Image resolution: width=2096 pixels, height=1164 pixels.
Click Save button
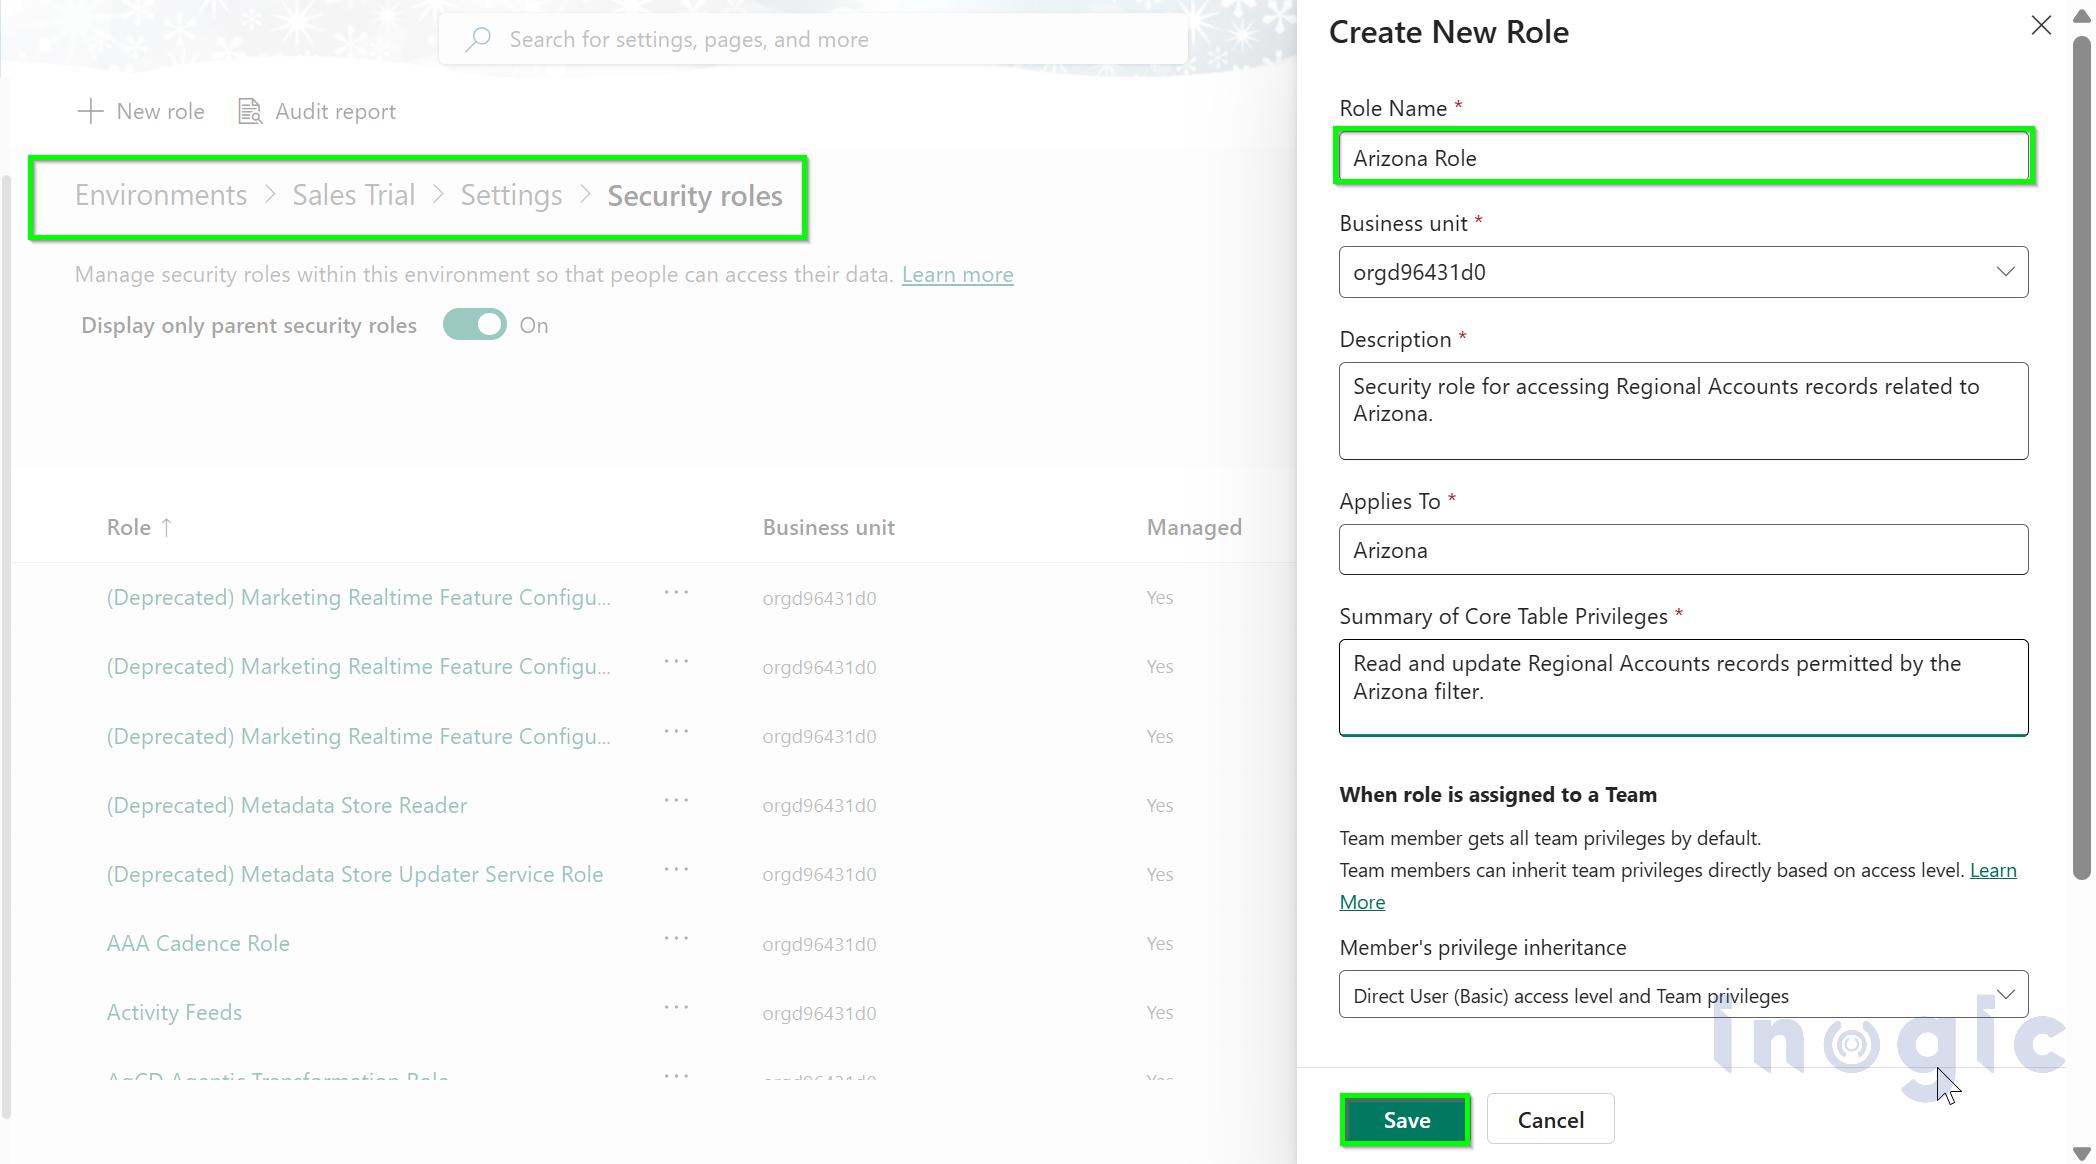[1406, 1120]
